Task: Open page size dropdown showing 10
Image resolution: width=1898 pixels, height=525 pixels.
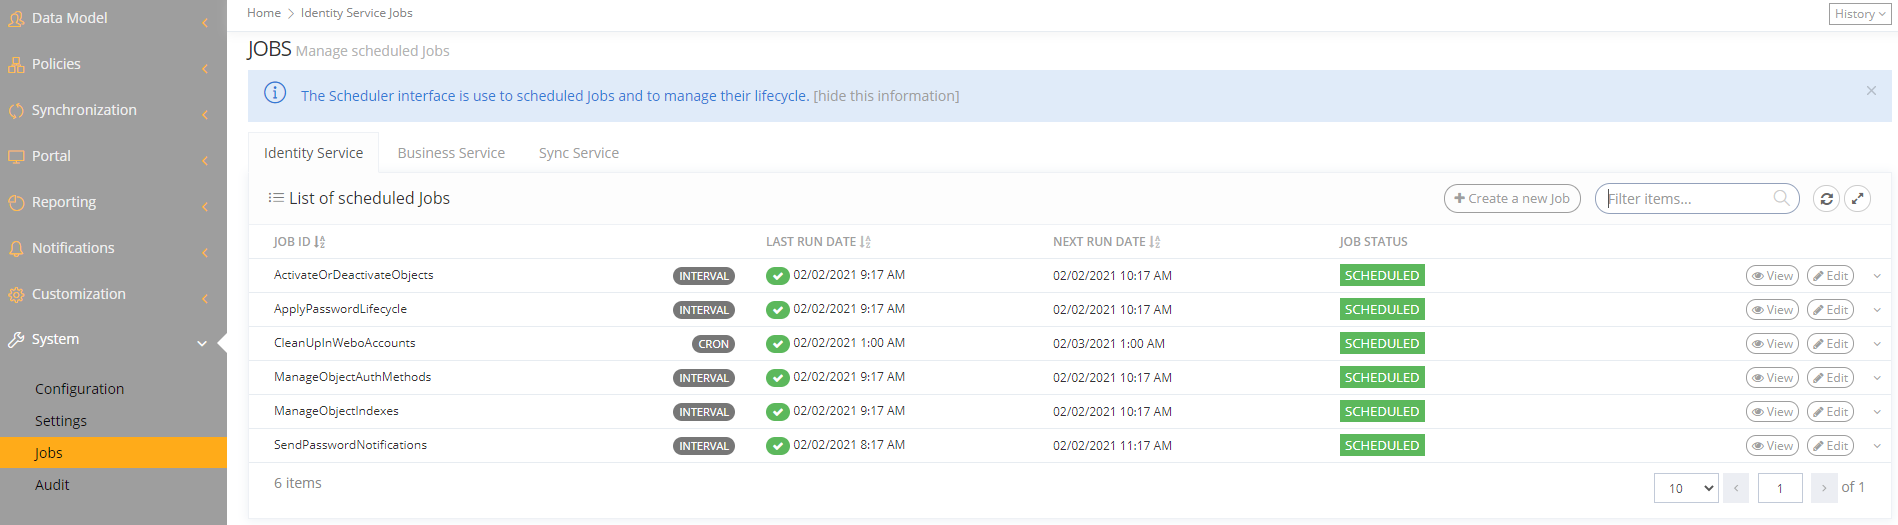Action: (1686, 488)
